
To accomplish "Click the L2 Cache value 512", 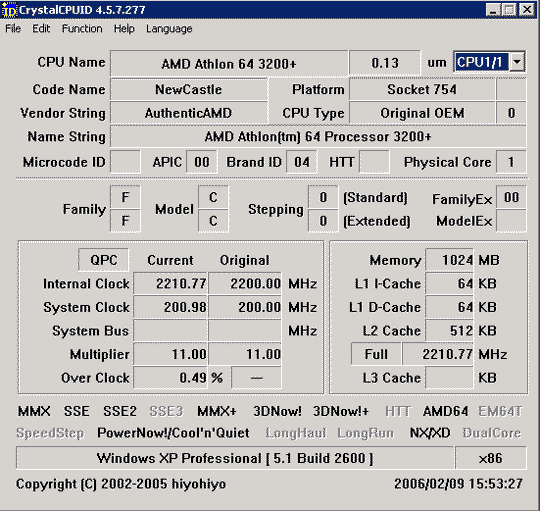I will pyautogui.click(x=449, y=331).
